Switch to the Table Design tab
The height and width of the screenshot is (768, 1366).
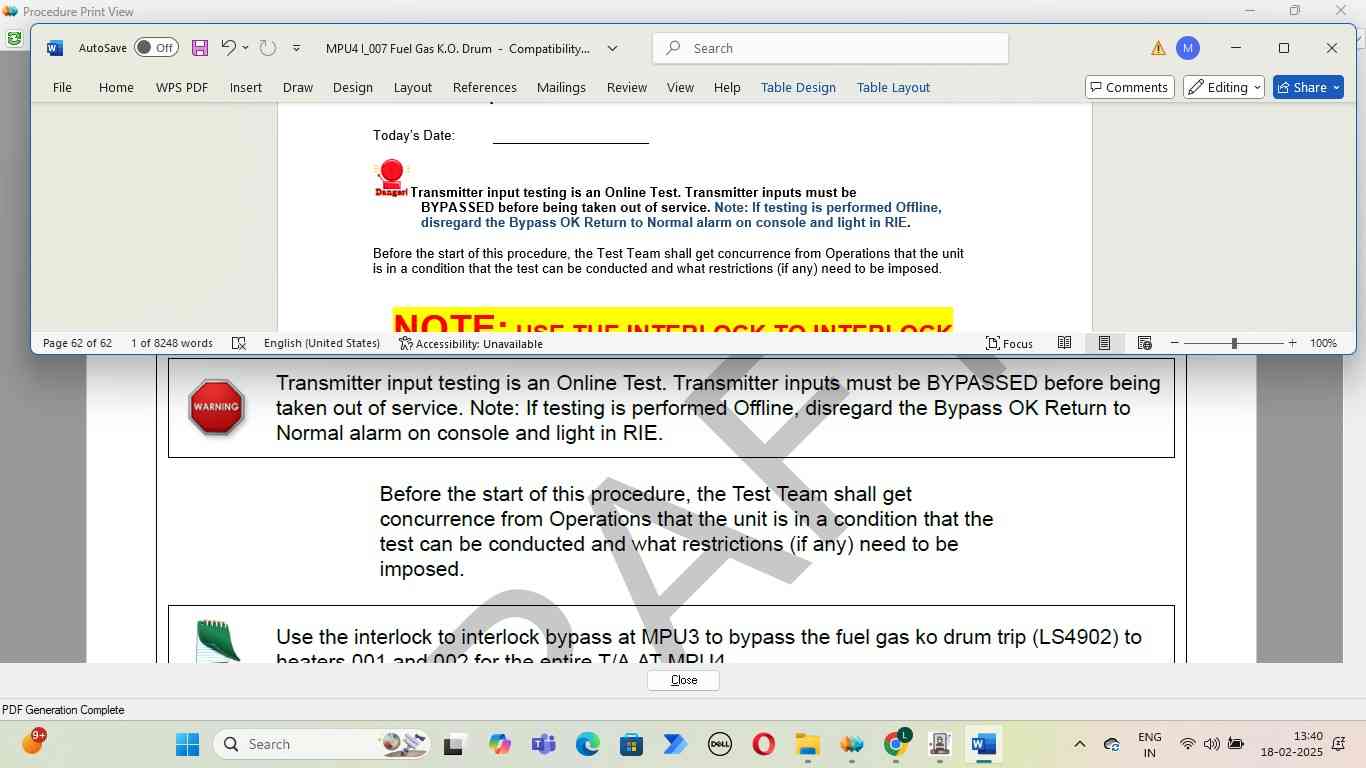[x=798, y=87]
